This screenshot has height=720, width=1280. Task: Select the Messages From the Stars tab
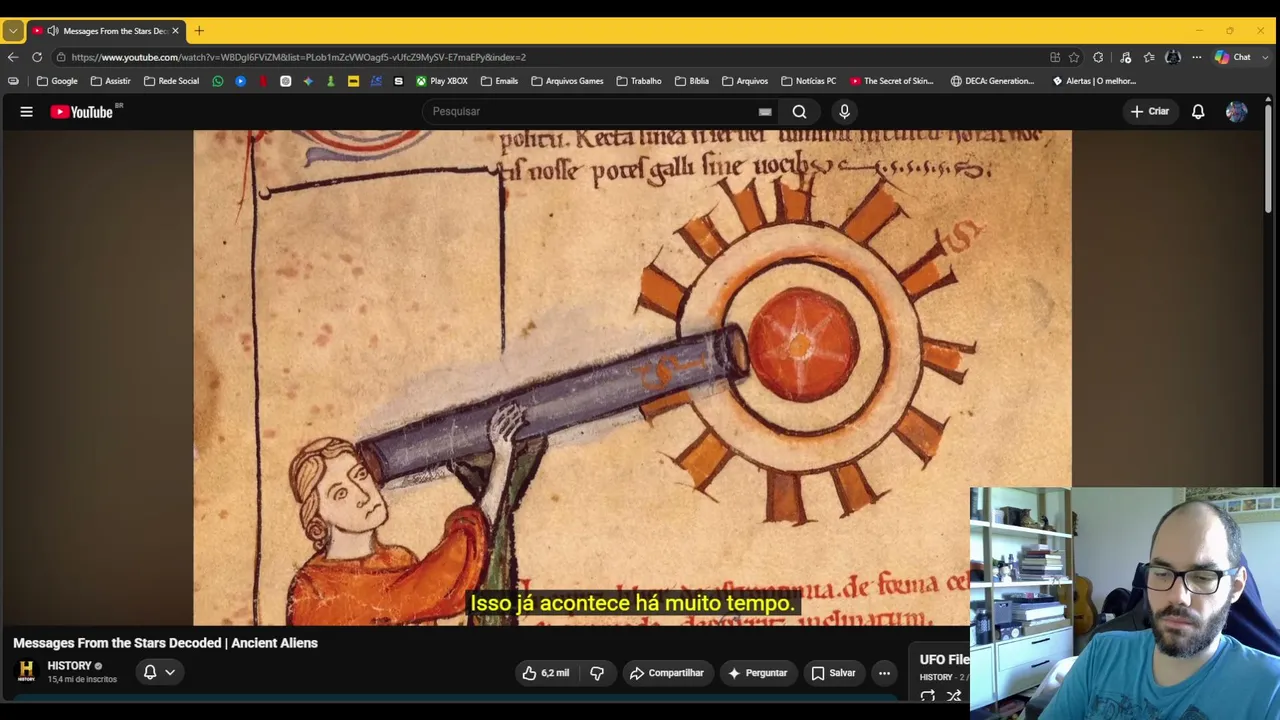tap(106, 31)
